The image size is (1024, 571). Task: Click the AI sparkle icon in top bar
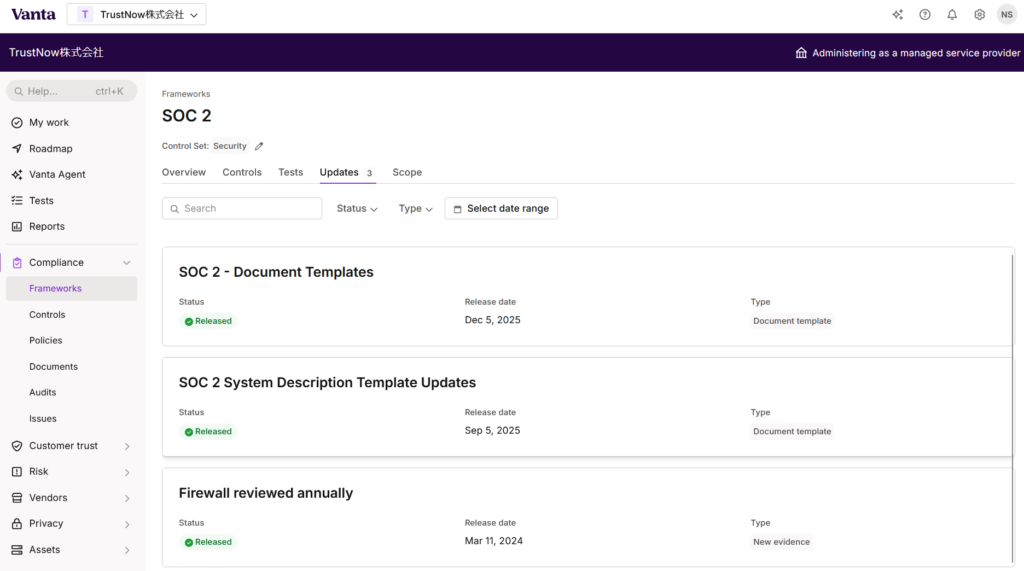897,15
